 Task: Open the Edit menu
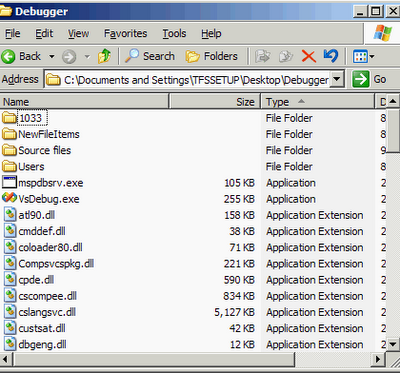click(x=44, y=34)
